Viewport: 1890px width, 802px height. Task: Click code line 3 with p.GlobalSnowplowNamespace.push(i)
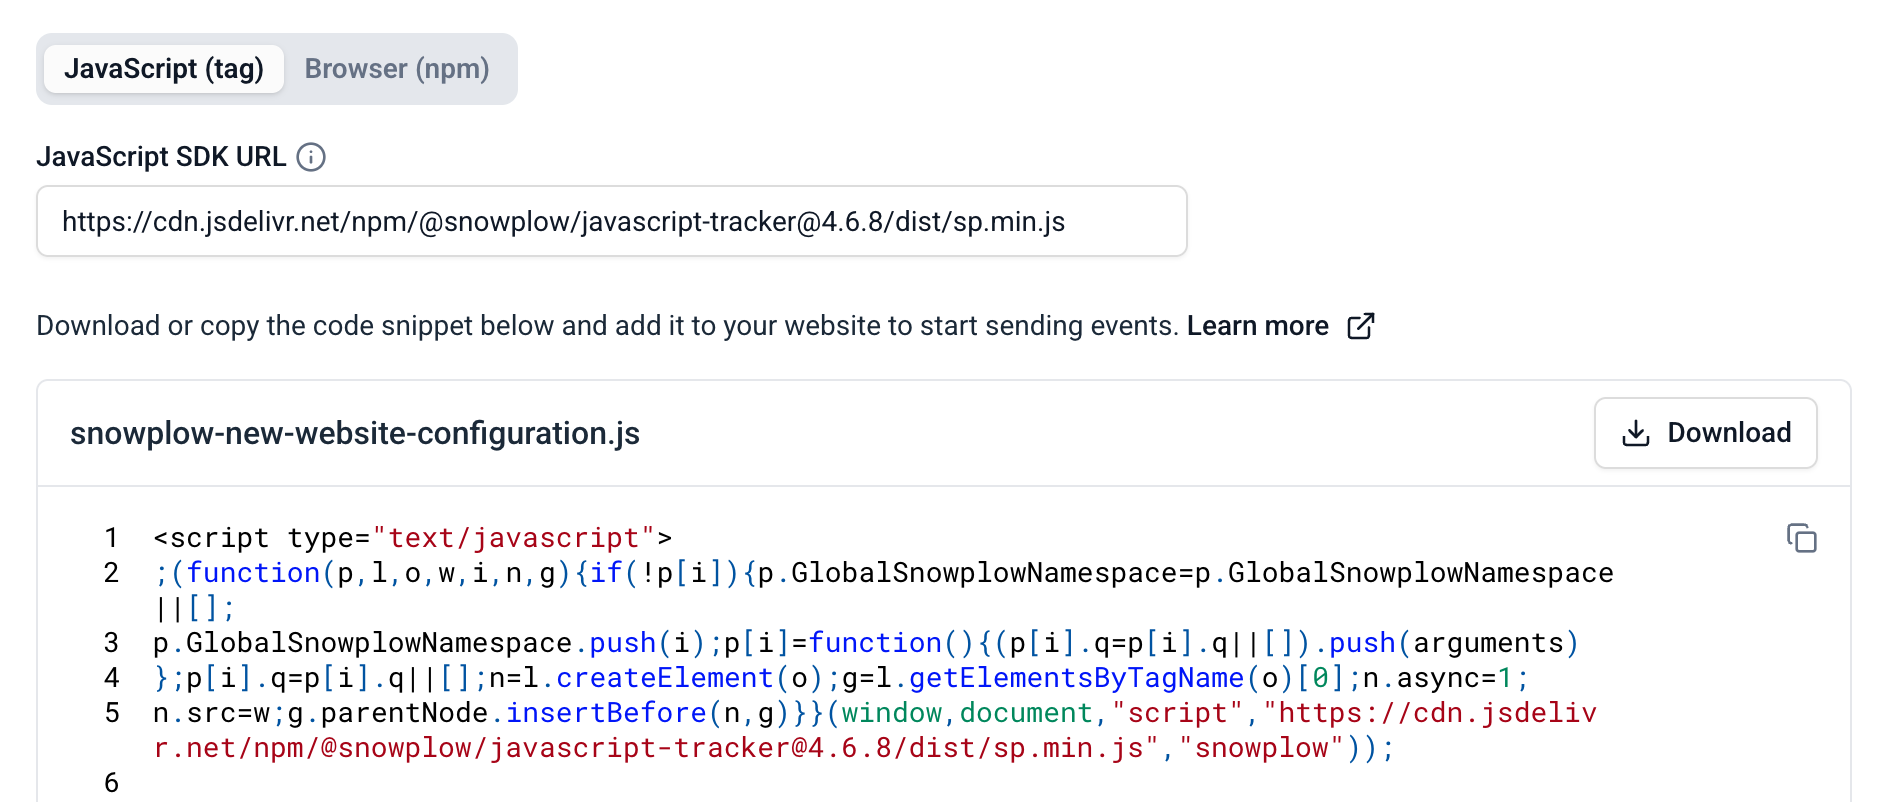click(866, 643)
